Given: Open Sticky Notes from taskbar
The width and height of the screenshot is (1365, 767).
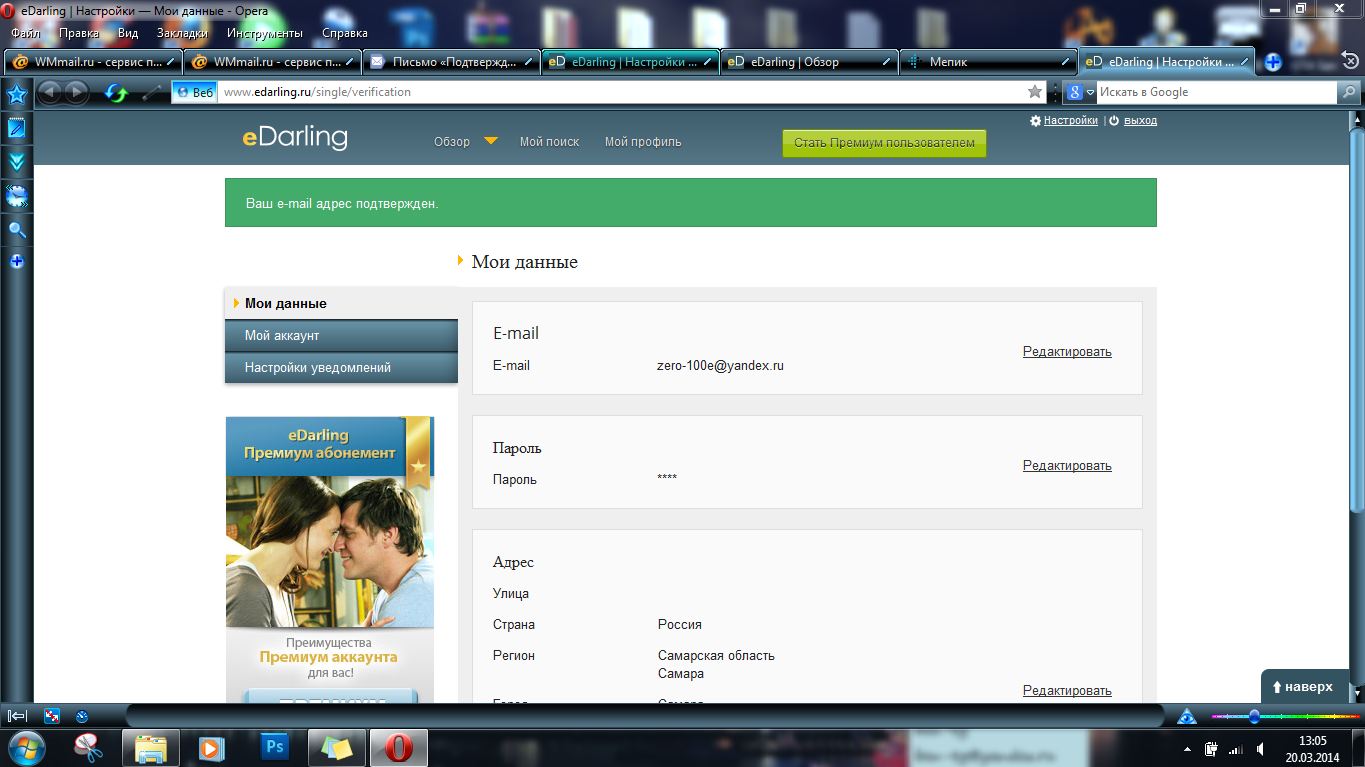Looking at the screenshot, I should click(x=337, y=748).
